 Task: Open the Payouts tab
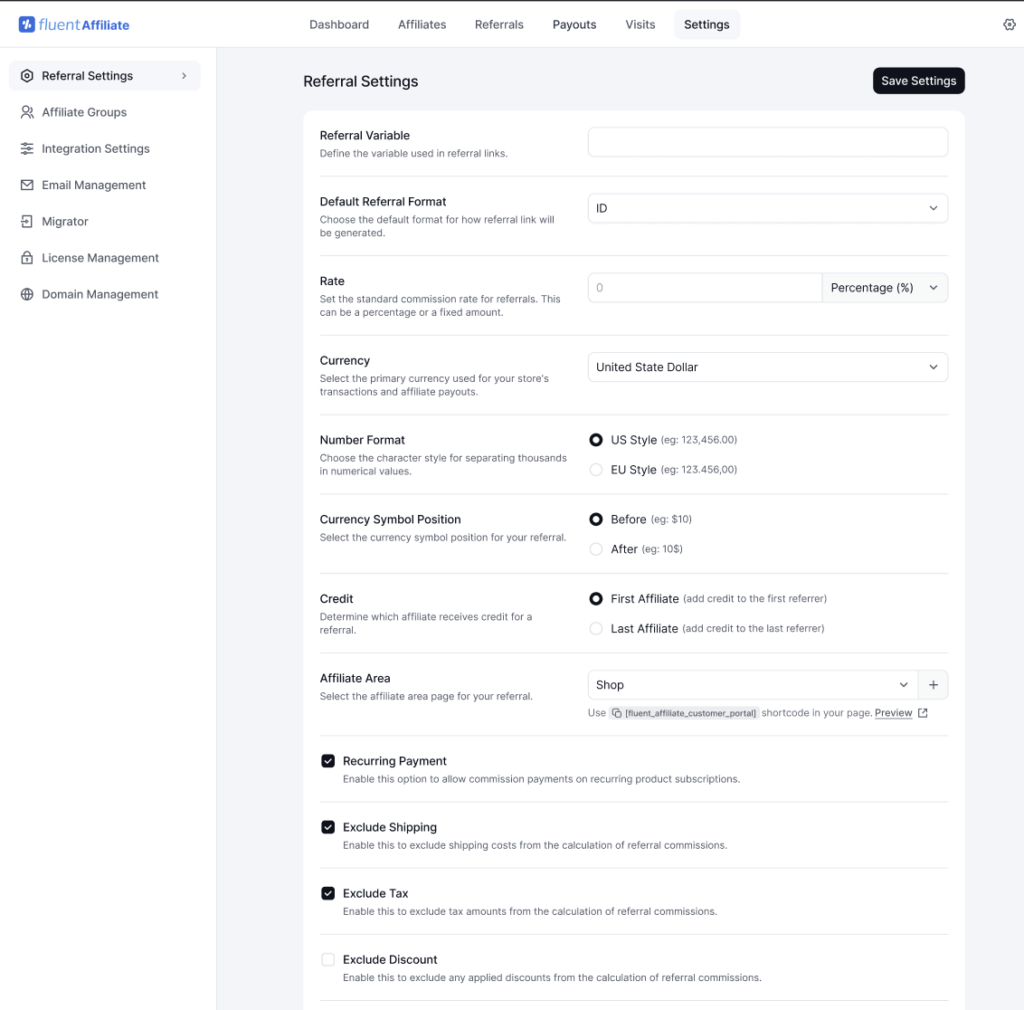(574, 25)
